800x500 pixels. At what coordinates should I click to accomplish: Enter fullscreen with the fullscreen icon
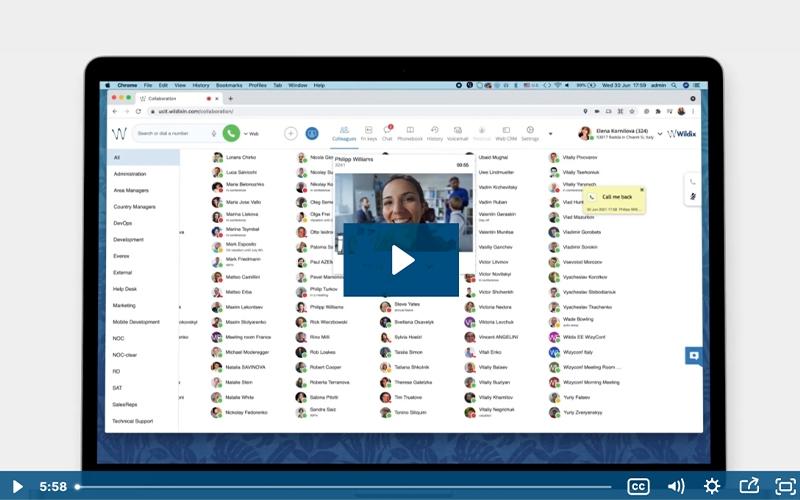click(x=786, y=486)
